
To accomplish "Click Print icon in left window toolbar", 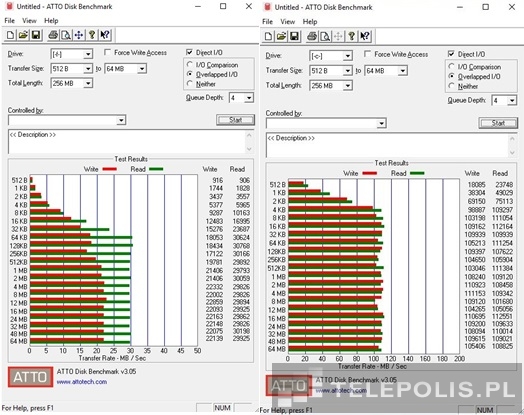I will click(x=53, y=35).
